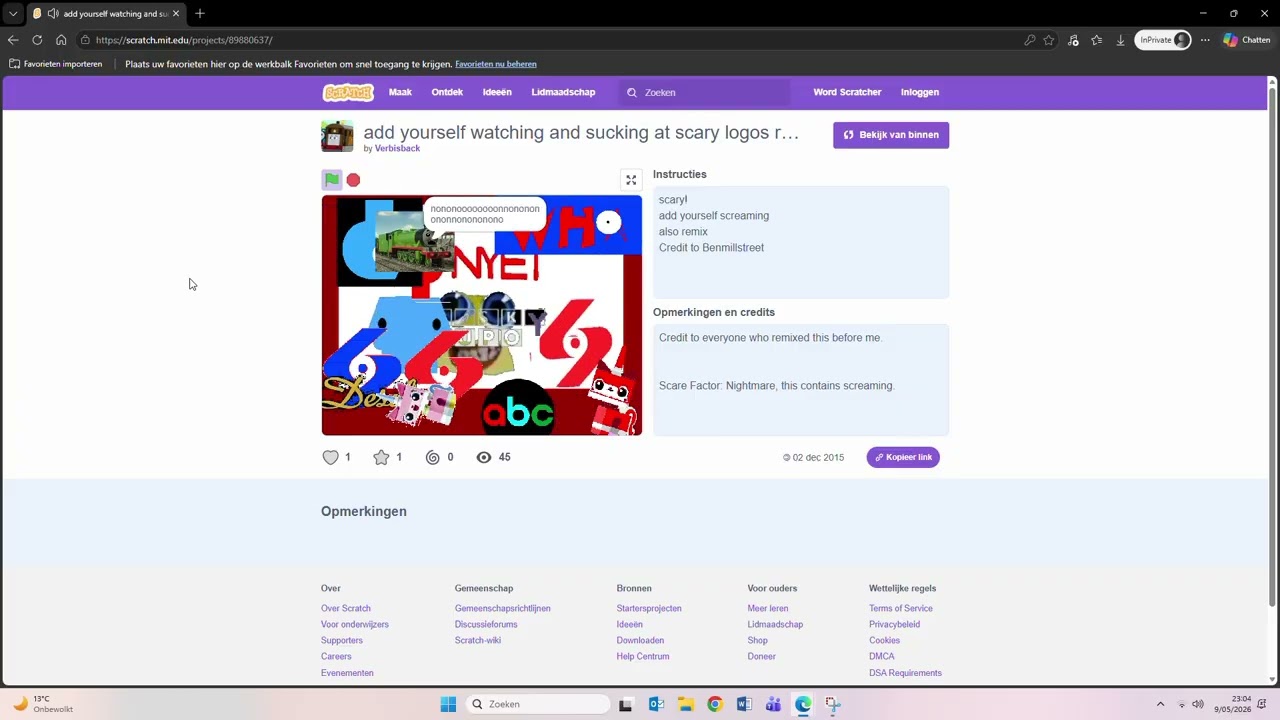Viewport: 1280px width, 720px height.
Task: Click the author avatar thumbnail
Action: [337, 136]
